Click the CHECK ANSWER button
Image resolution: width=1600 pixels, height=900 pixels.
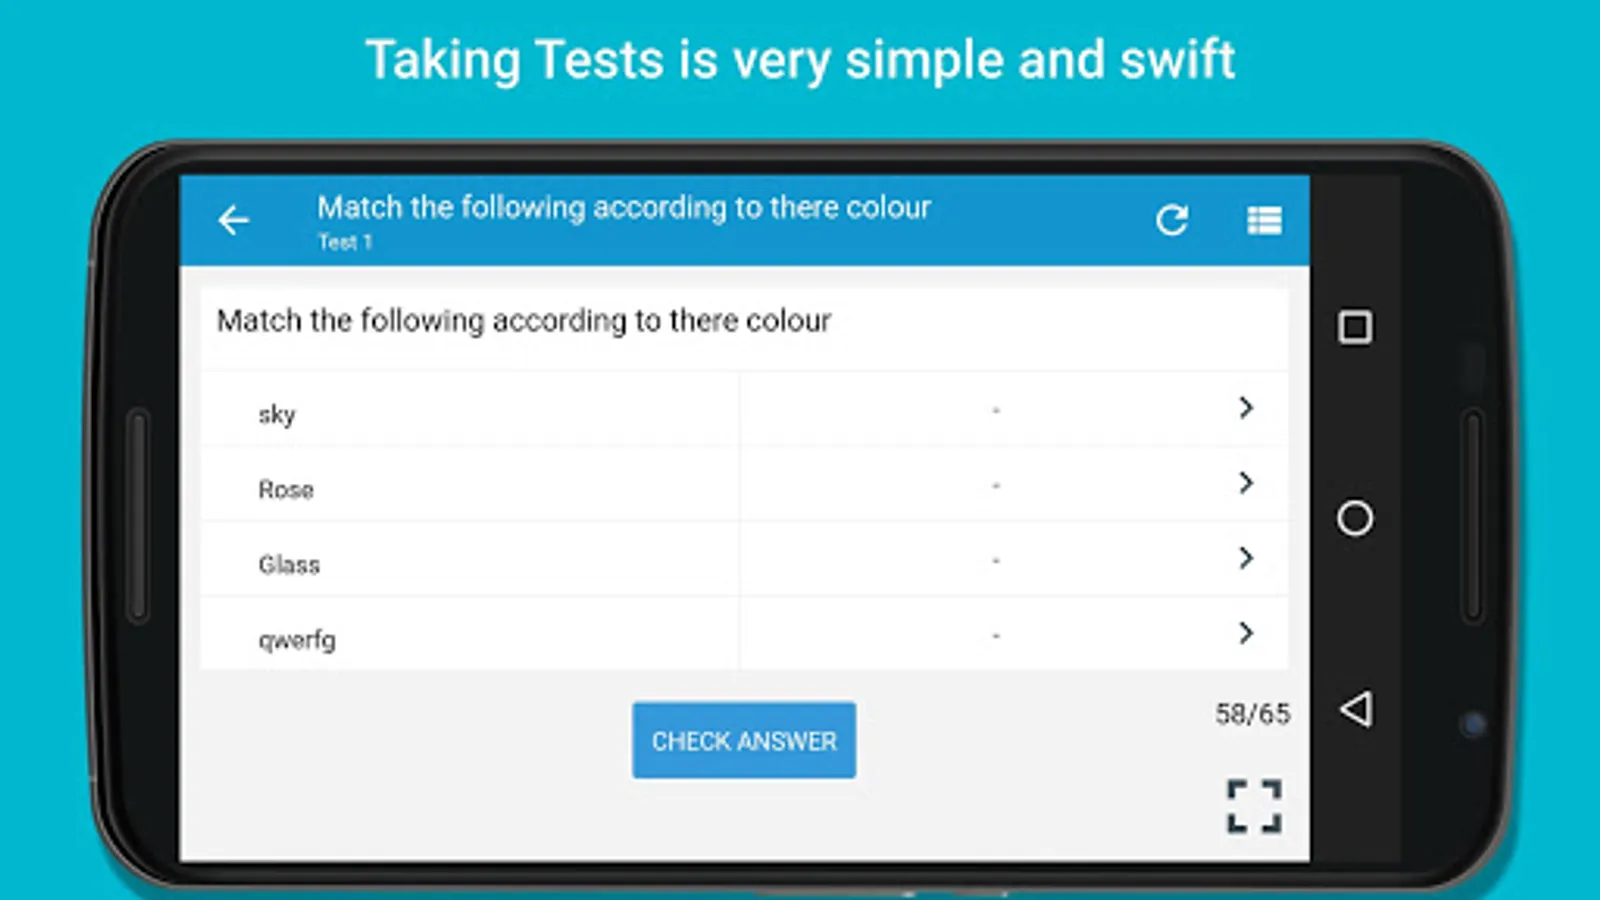click(x=744, y=740)
